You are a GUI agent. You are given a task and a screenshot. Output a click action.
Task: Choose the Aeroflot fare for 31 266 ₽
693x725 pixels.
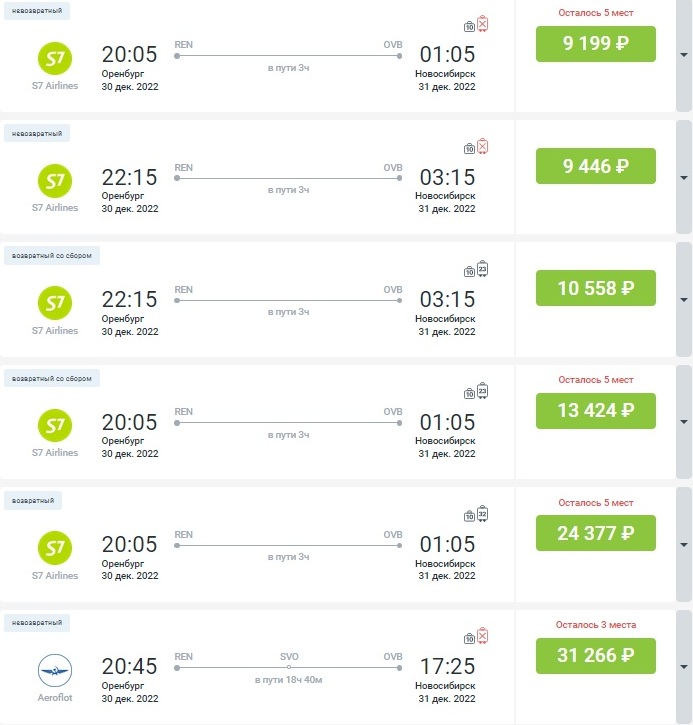[x=595, y=656]
